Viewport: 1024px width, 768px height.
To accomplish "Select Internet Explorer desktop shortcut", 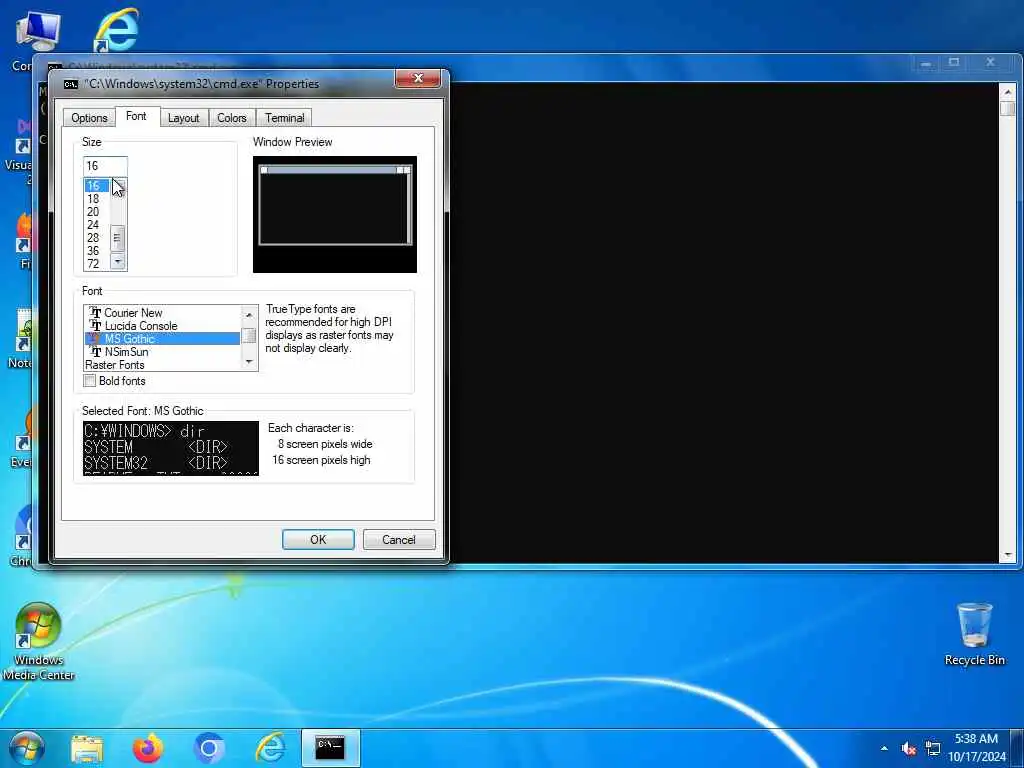I will pyautogui.click(x=117, y=30).
